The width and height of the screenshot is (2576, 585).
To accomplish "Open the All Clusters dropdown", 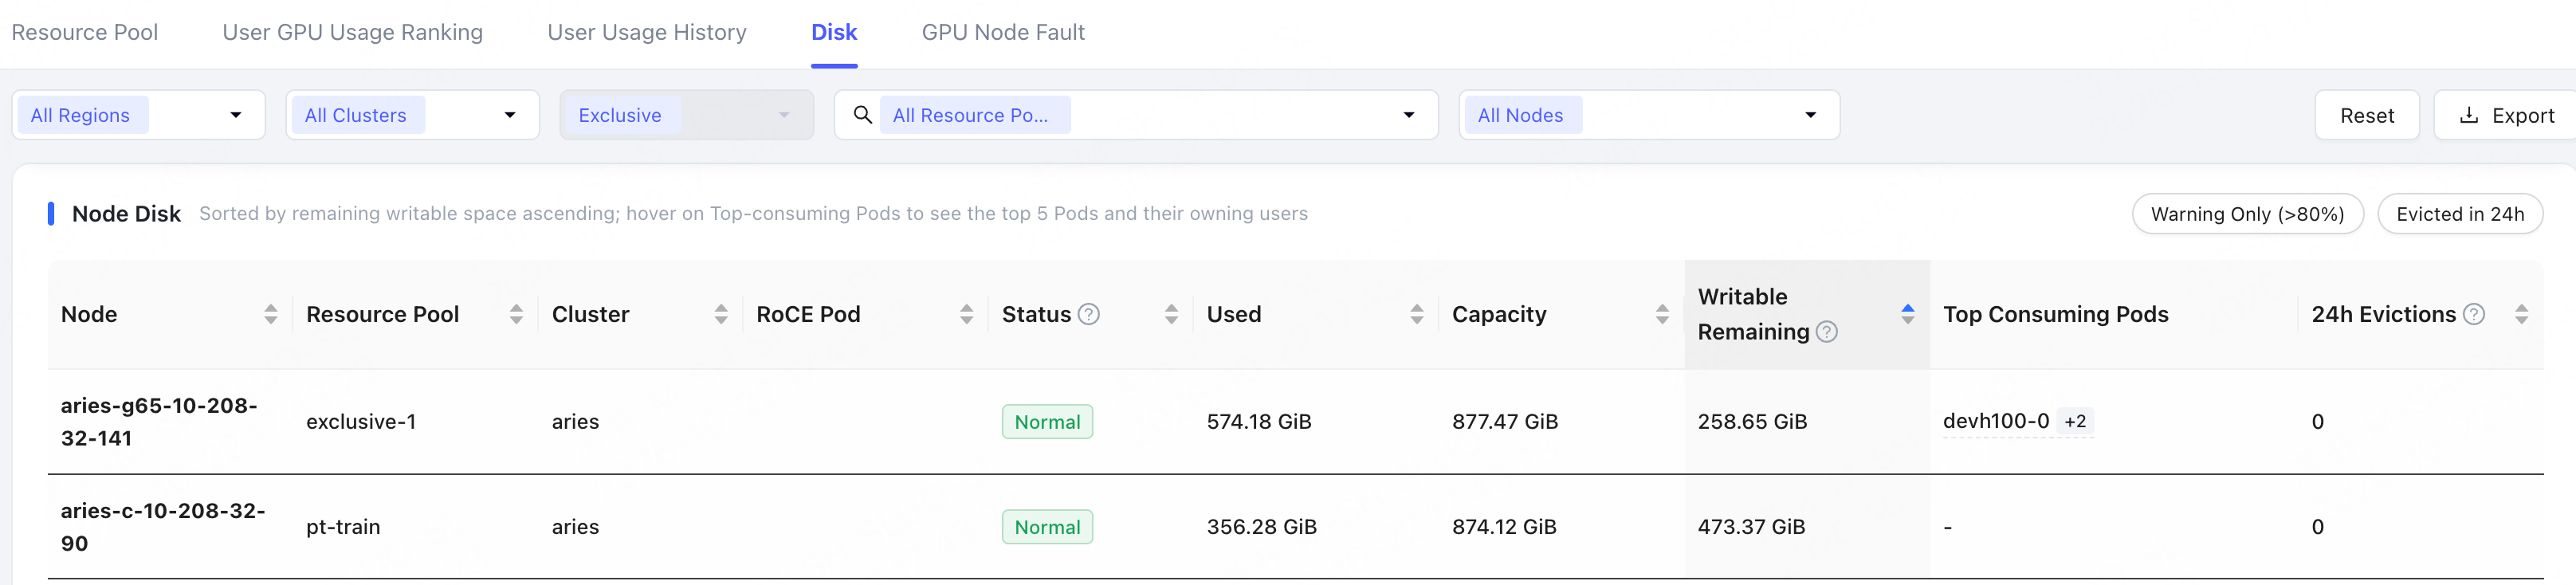I will tap(412, 115).
